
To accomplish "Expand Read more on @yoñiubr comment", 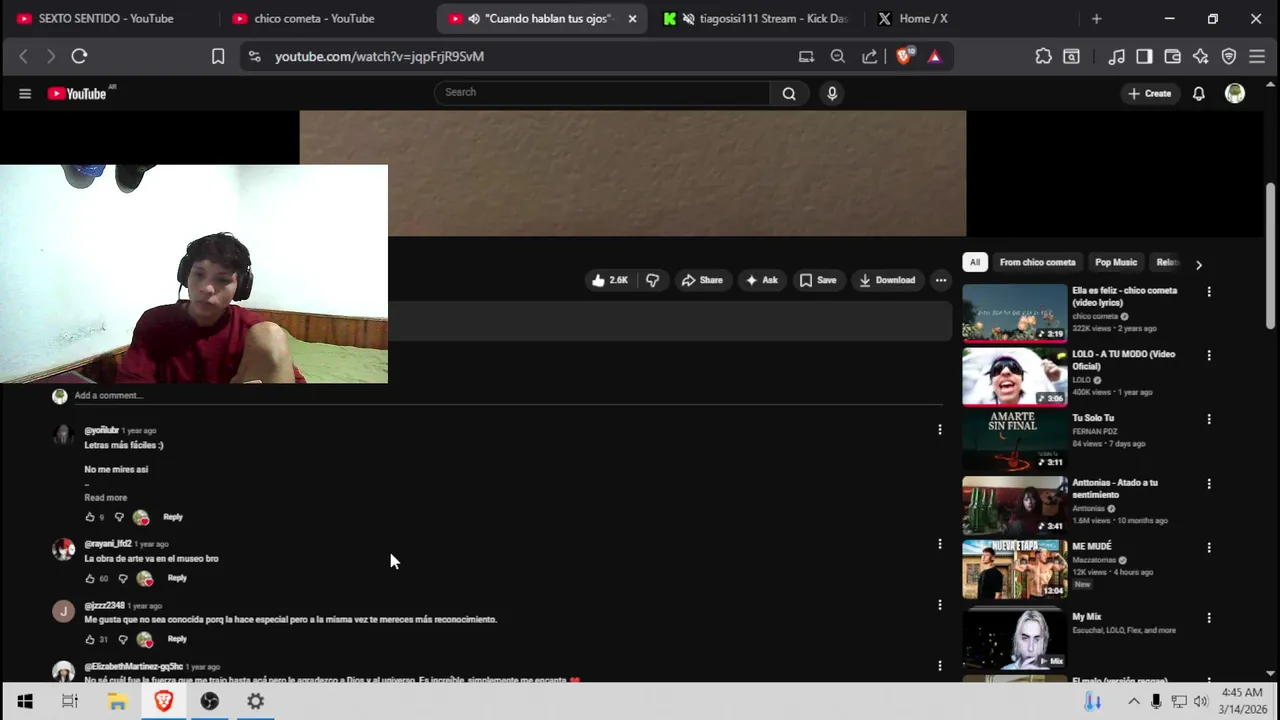I will (105, 497).
